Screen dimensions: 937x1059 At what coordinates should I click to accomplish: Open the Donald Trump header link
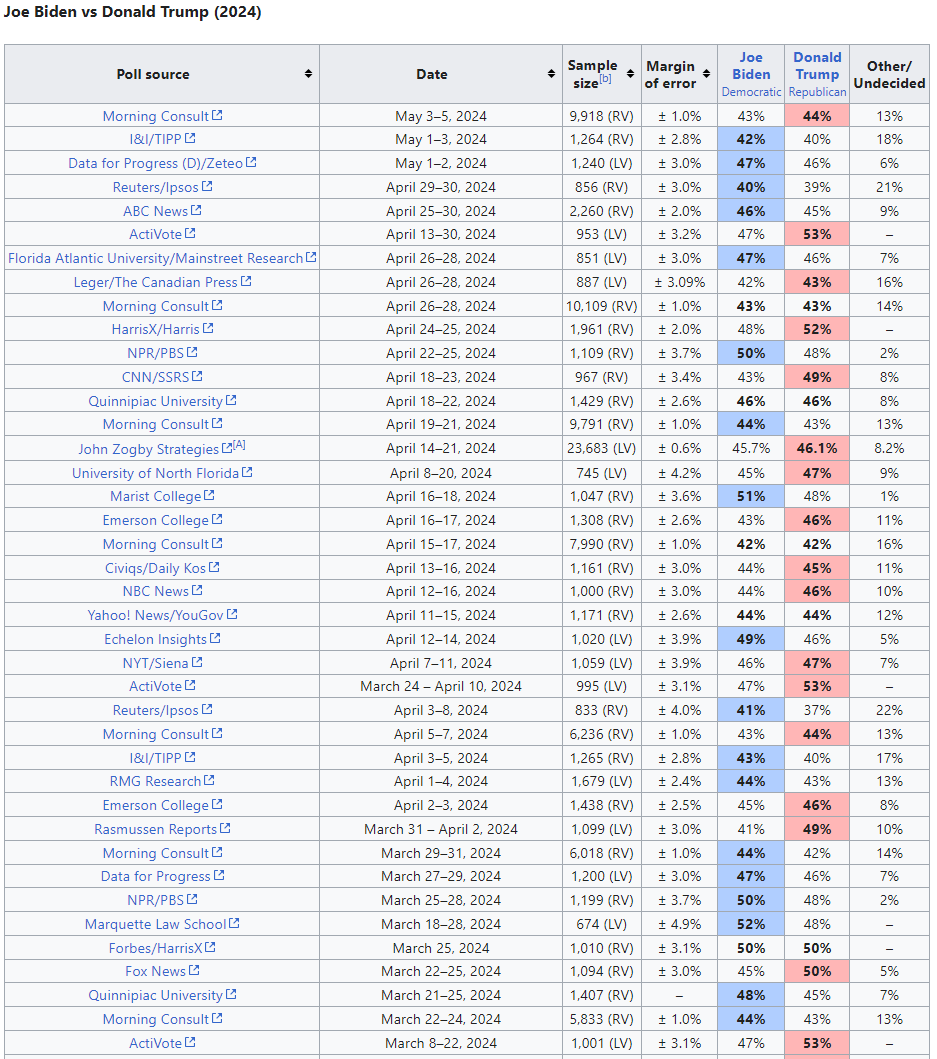(817, 66)
